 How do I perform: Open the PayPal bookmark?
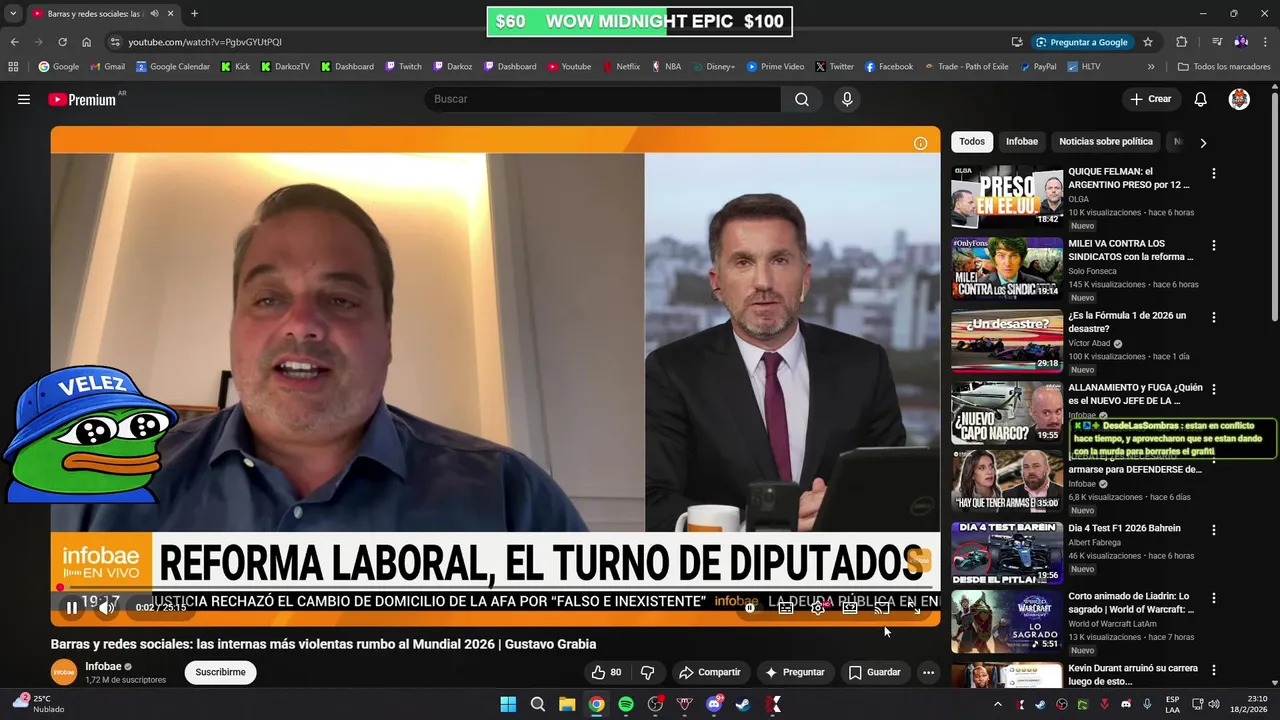point(1037,67)
